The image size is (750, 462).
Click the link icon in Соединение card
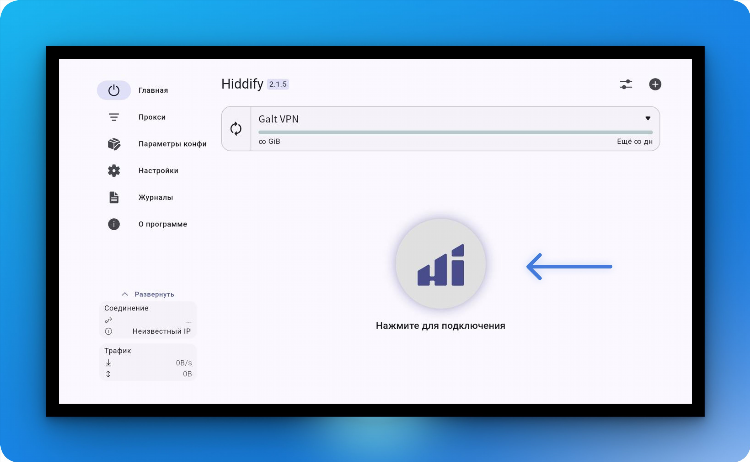(x=108, y=320)
